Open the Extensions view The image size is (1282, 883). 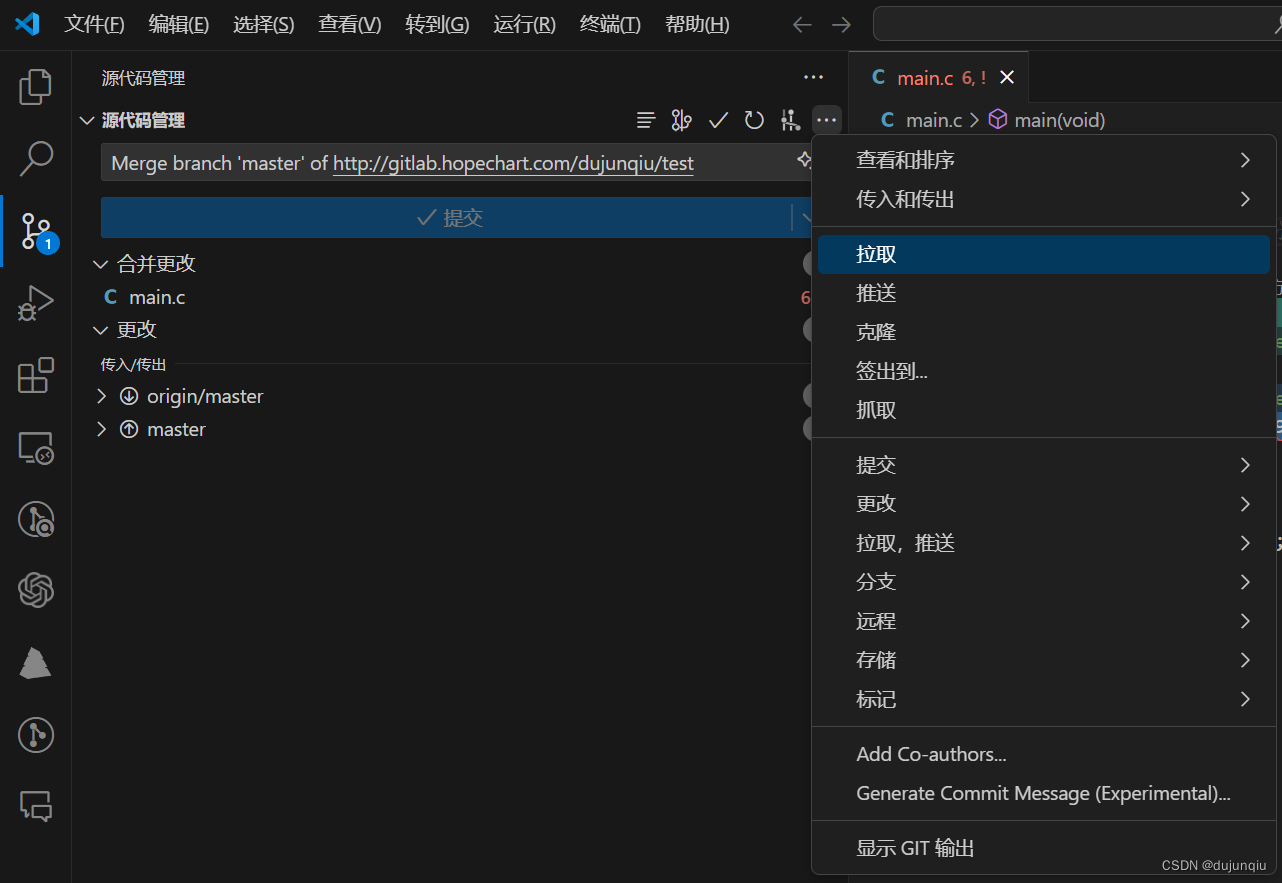pyautogui.click(x=35, y=375)
